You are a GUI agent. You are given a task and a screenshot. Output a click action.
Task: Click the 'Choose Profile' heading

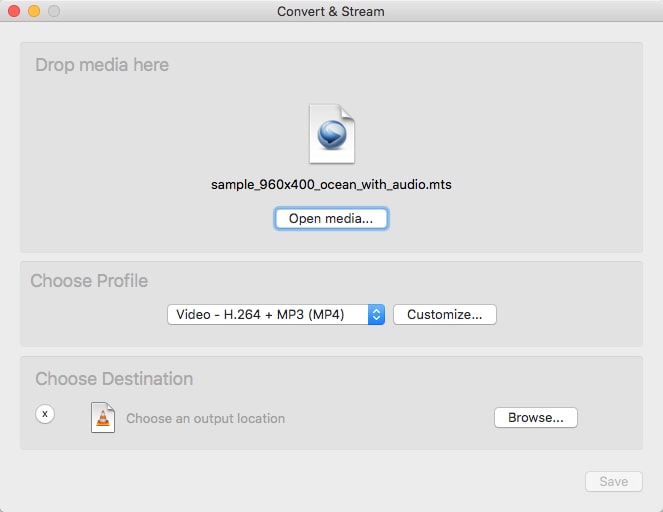coord(89,281)
